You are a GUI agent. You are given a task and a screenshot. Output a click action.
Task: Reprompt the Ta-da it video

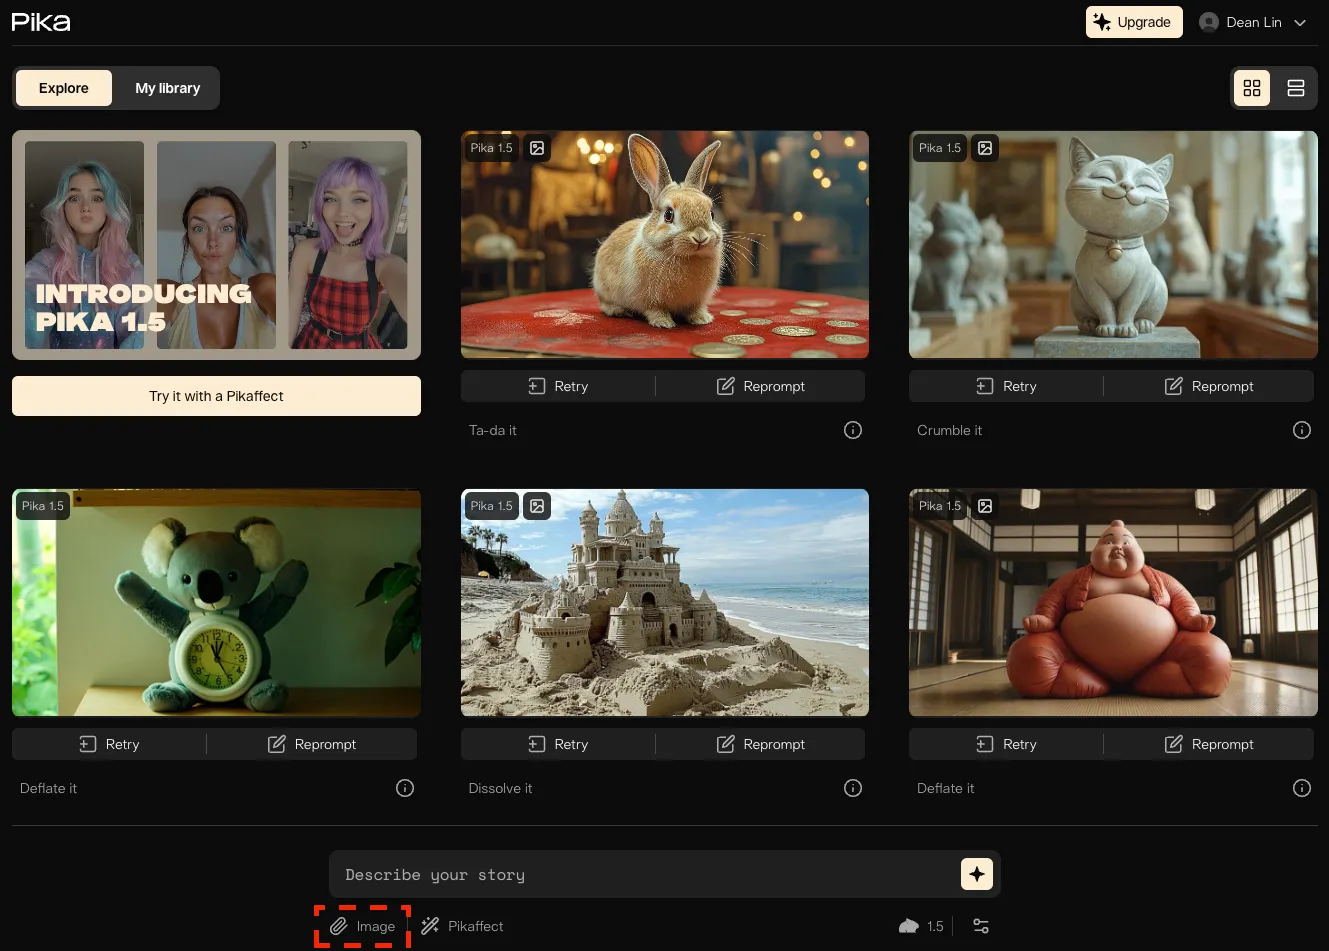click(761, 386)
